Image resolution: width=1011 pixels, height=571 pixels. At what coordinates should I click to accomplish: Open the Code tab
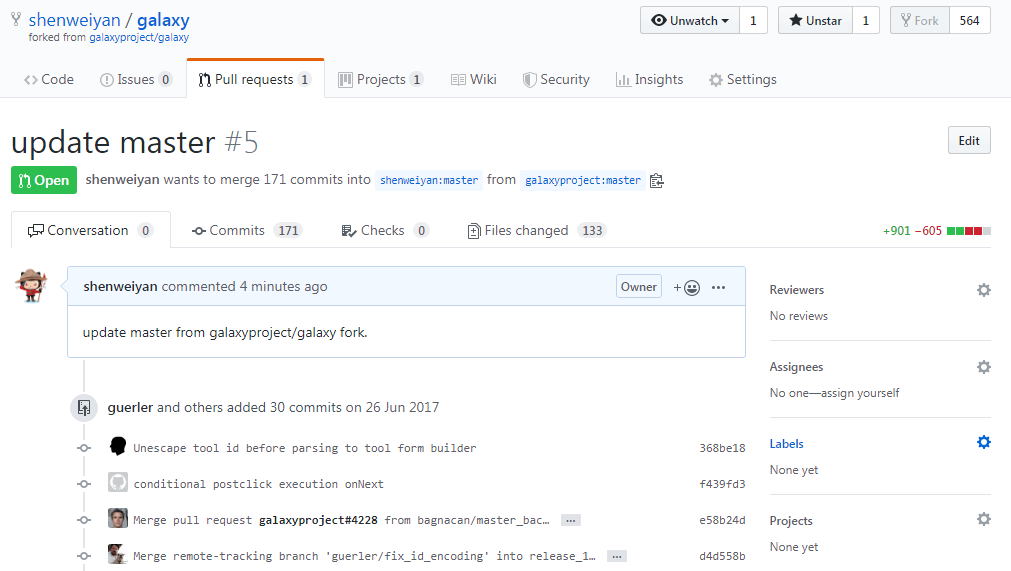click(x=49, y=79)
